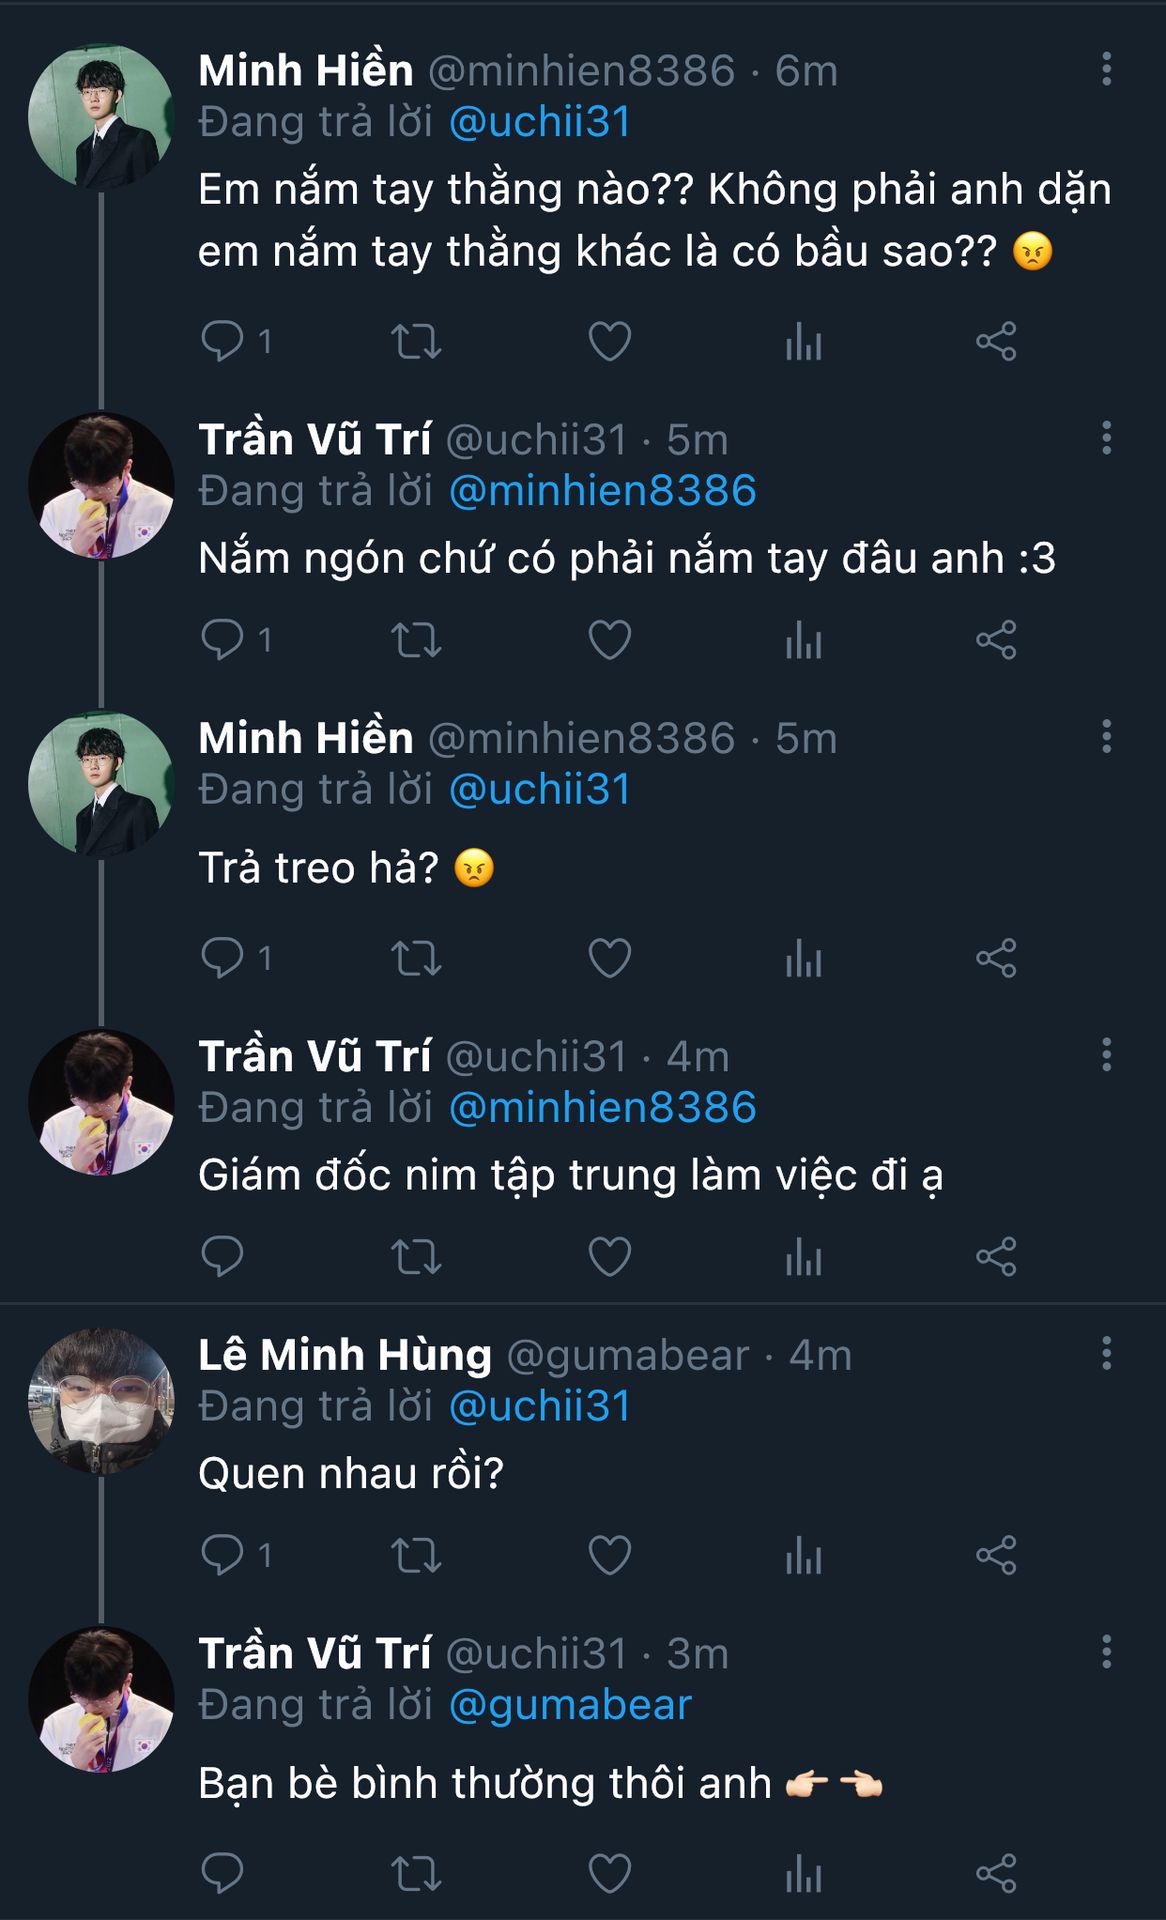Retweet the "Quen nhau rồi?" tweet

[416, 1555]
